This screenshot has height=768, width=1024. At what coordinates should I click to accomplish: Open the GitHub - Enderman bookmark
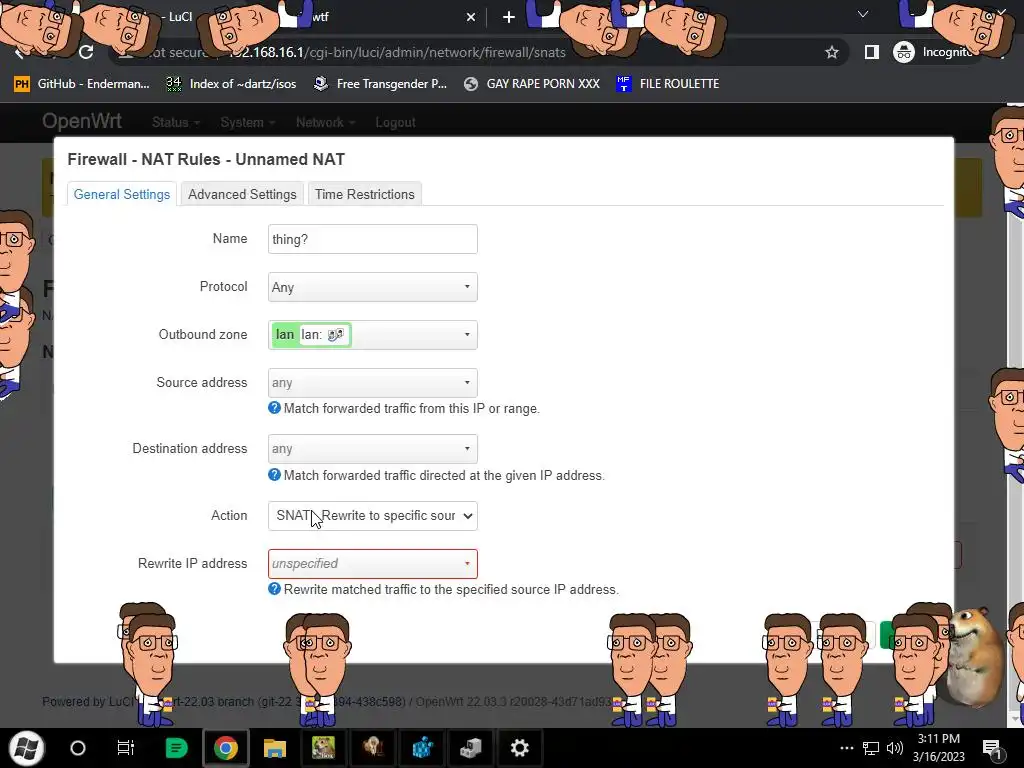pos(82,84)
